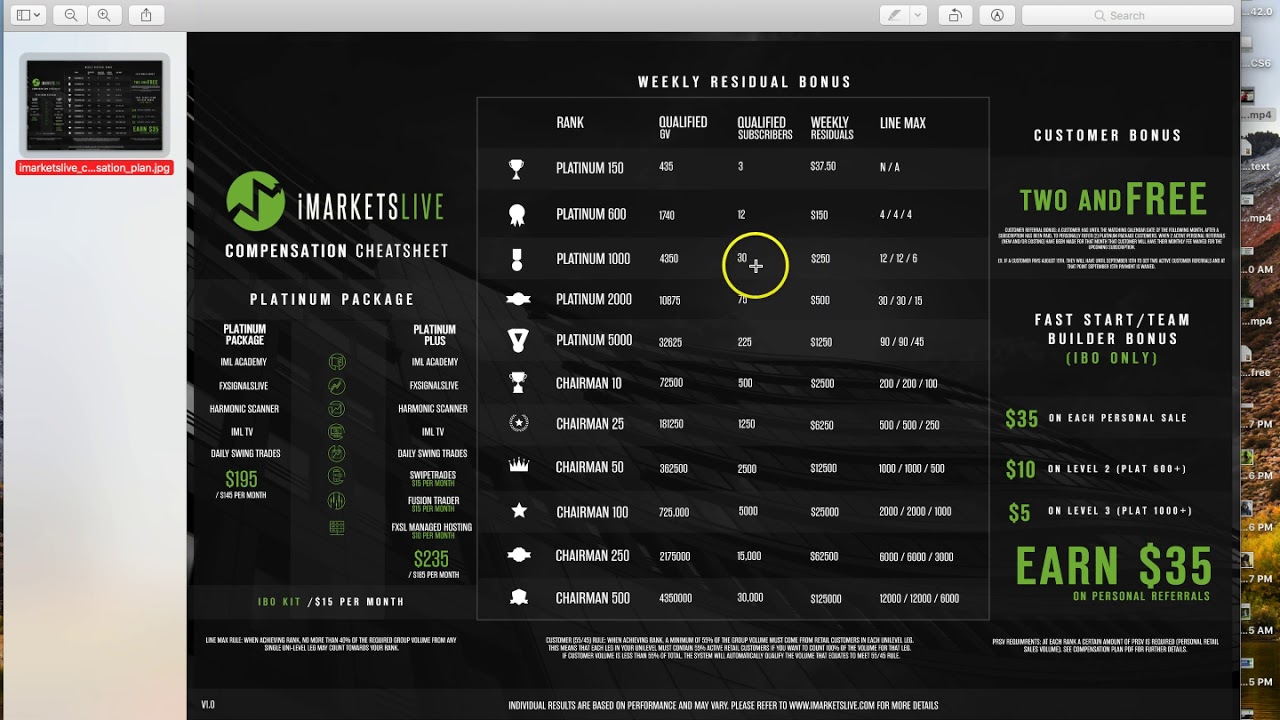Click the Harmonic Scanner feature icon
Viewport: 1280px width, 720px height.
tap(337, 409)
